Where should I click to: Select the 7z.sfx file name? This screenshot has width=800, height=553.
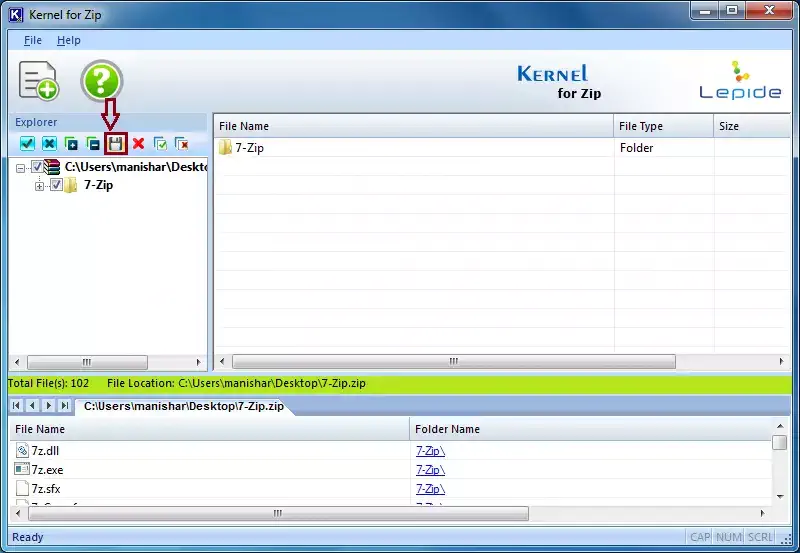[46, 489]
